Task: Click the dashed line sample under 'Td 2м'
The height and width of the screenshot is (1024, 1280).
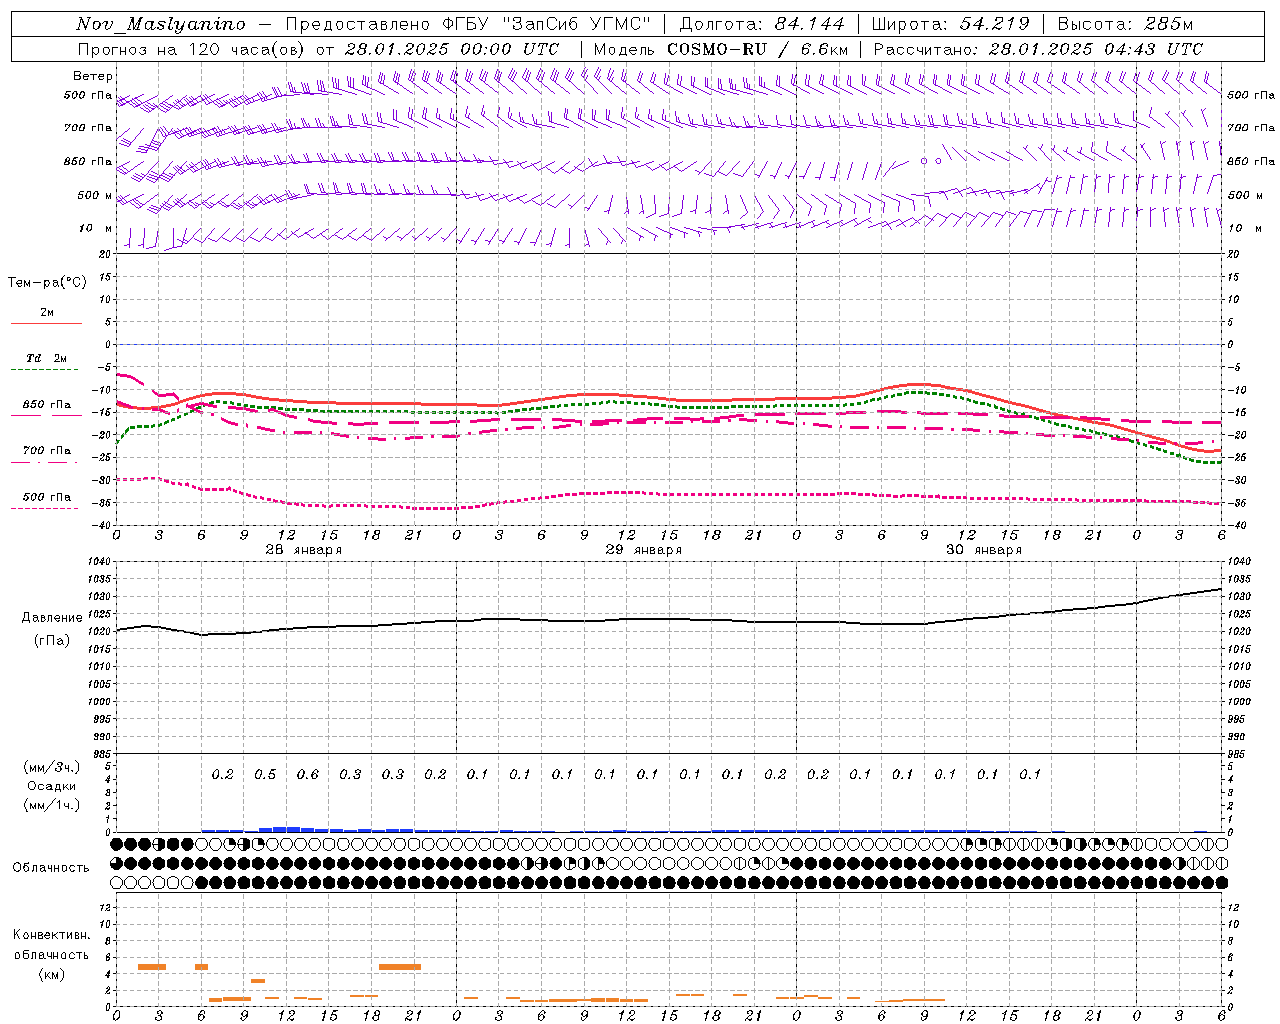Action: pos(44,370)
